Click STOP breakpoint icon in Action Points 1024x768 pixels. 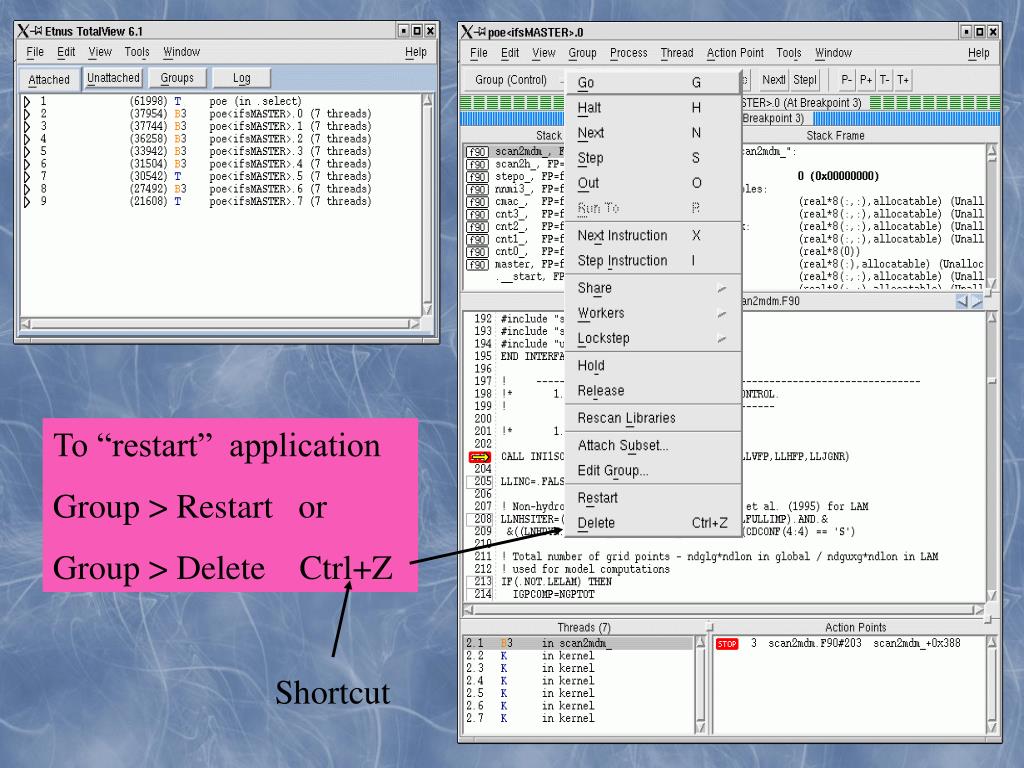coord(727,644)
